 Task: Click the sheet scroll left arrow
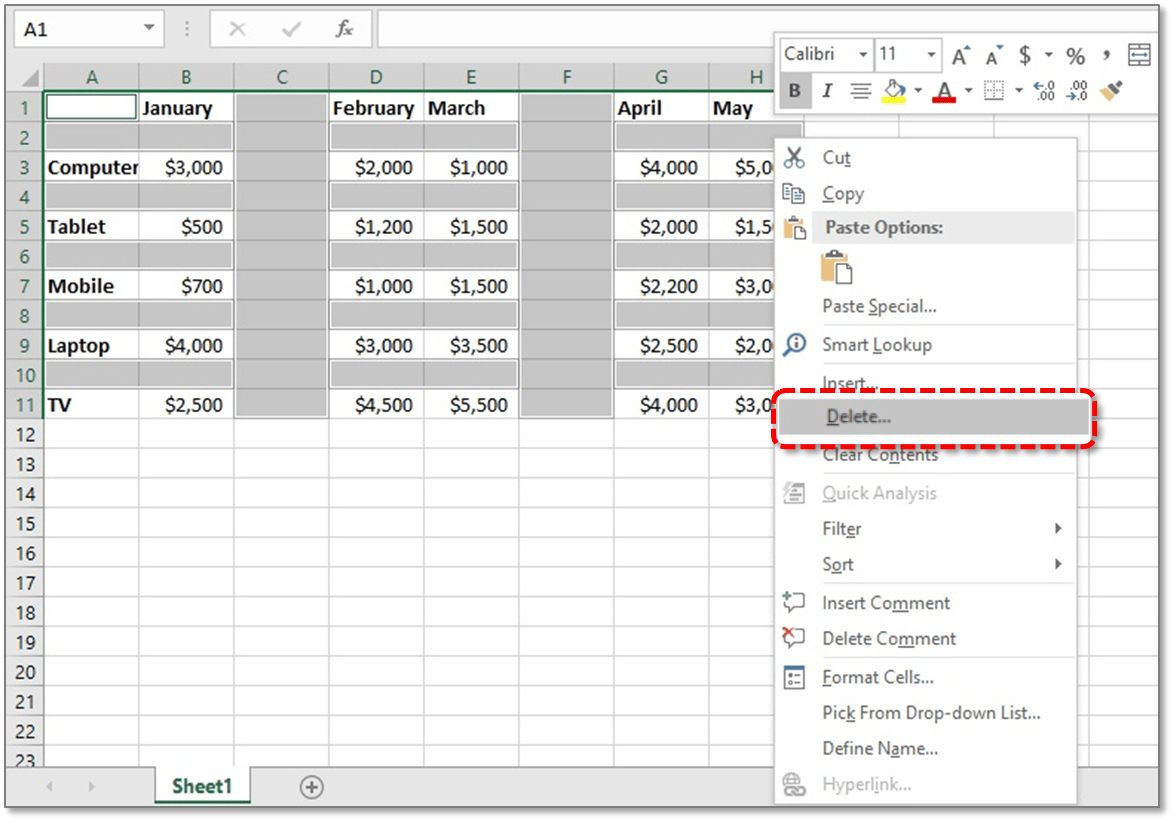coord(49,787)
